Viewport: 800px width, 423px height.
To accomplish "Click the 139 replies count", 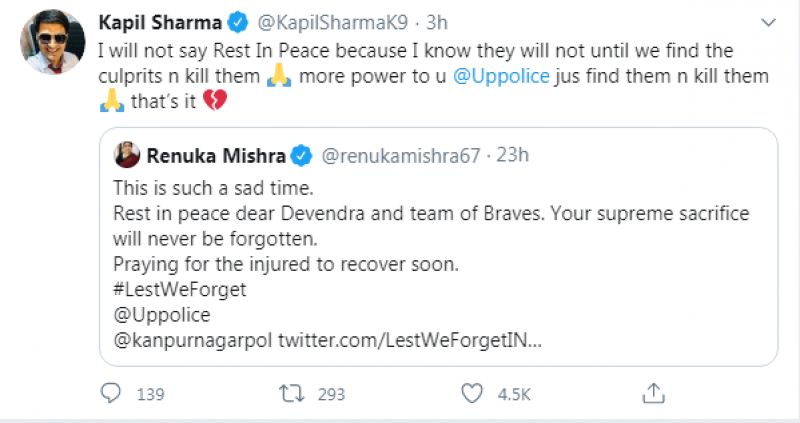I will pyautogui.click(x=150, y=393).
